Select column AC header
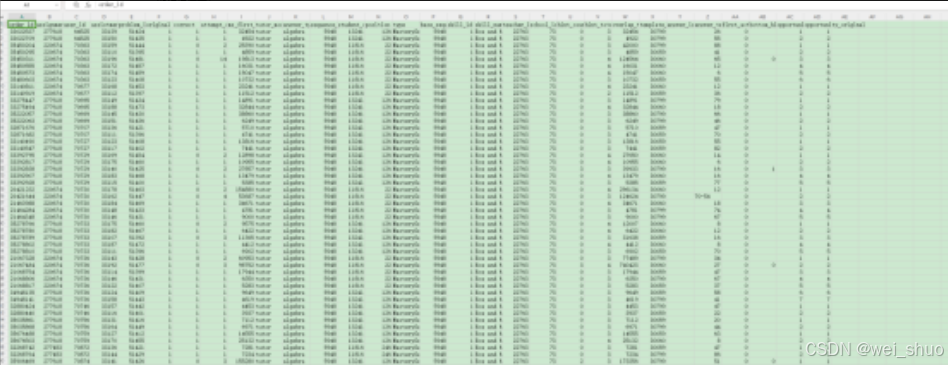Screen dimensions: 948x365 [x=790, y=16]
